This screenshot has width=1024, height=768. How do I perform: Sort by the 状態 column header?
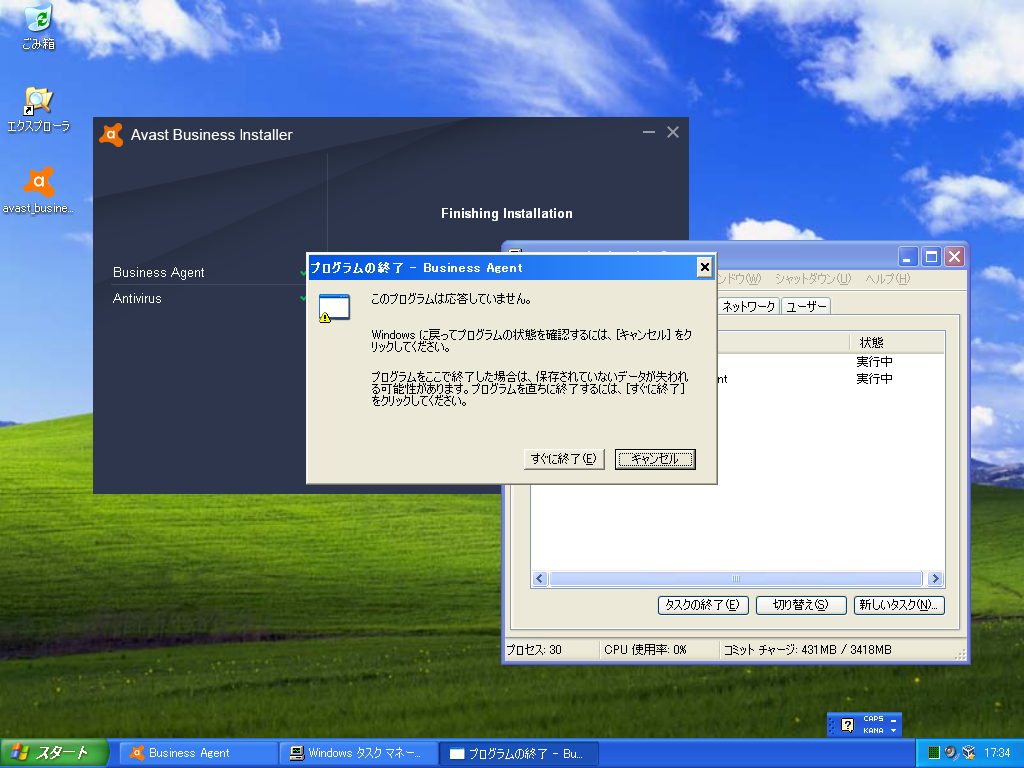pyautogui.click(x=897, y=342)
